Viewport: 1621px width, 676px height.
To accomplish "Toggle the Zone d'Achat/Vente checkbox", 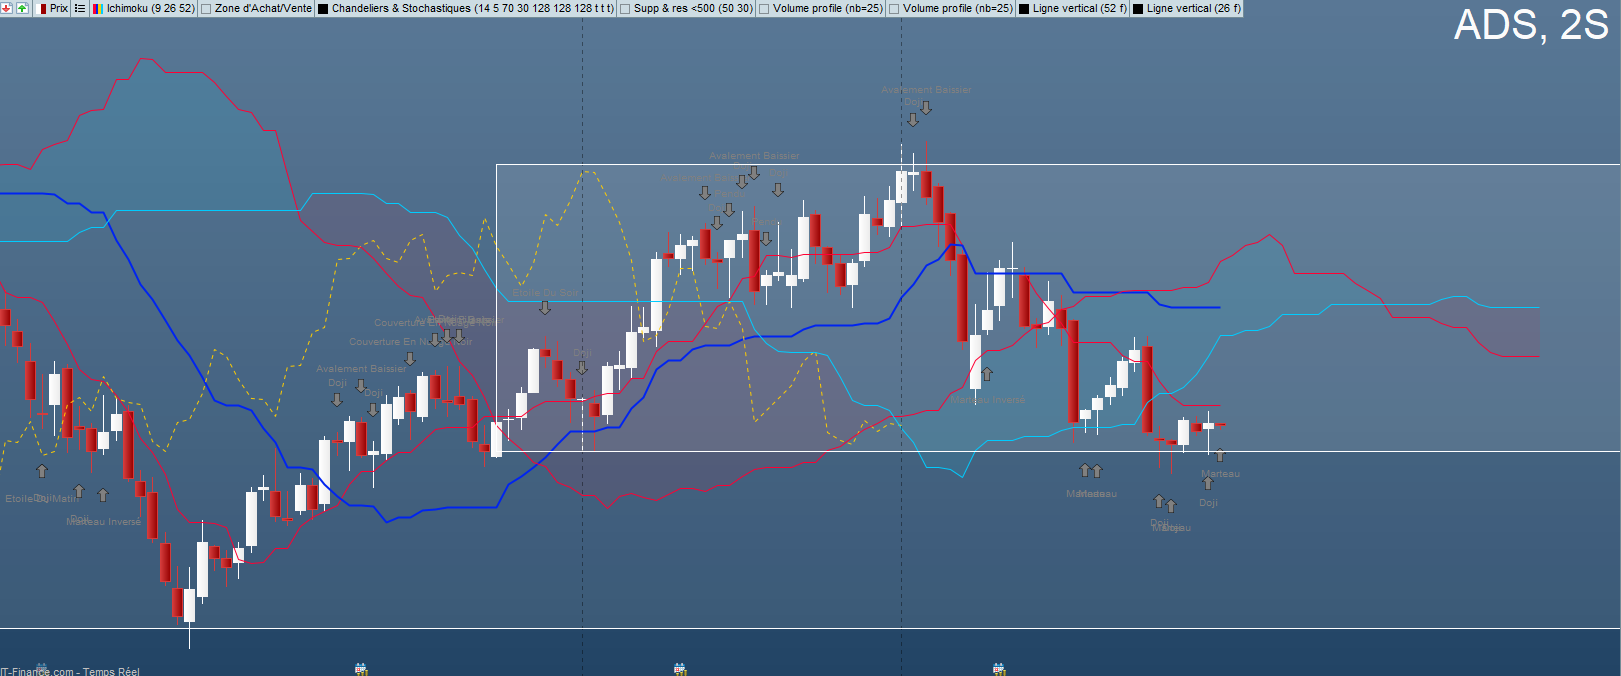I will point(206,8).
